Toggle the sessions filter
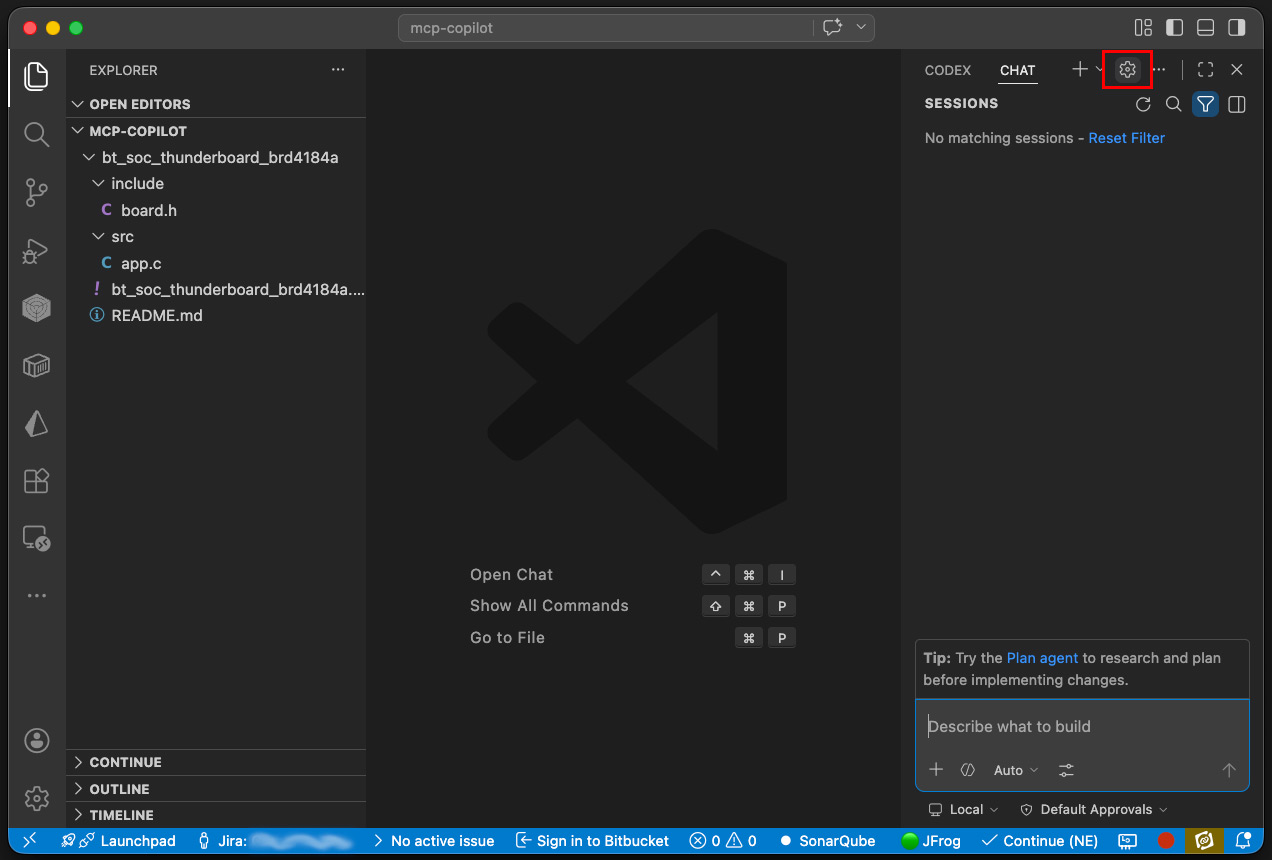 pyautogui.click(x=1205, y=104)
